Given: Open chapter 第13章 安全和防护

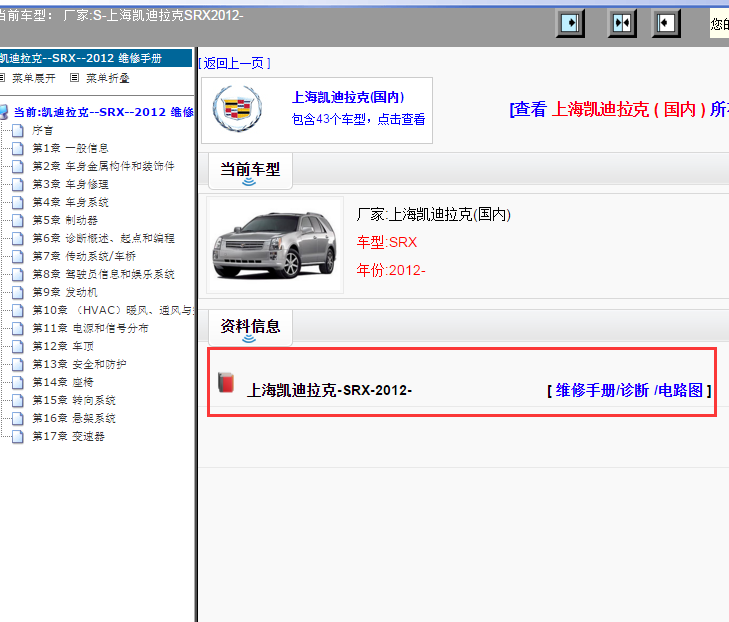Looking at the screenshot, I should tap(79, 364).
